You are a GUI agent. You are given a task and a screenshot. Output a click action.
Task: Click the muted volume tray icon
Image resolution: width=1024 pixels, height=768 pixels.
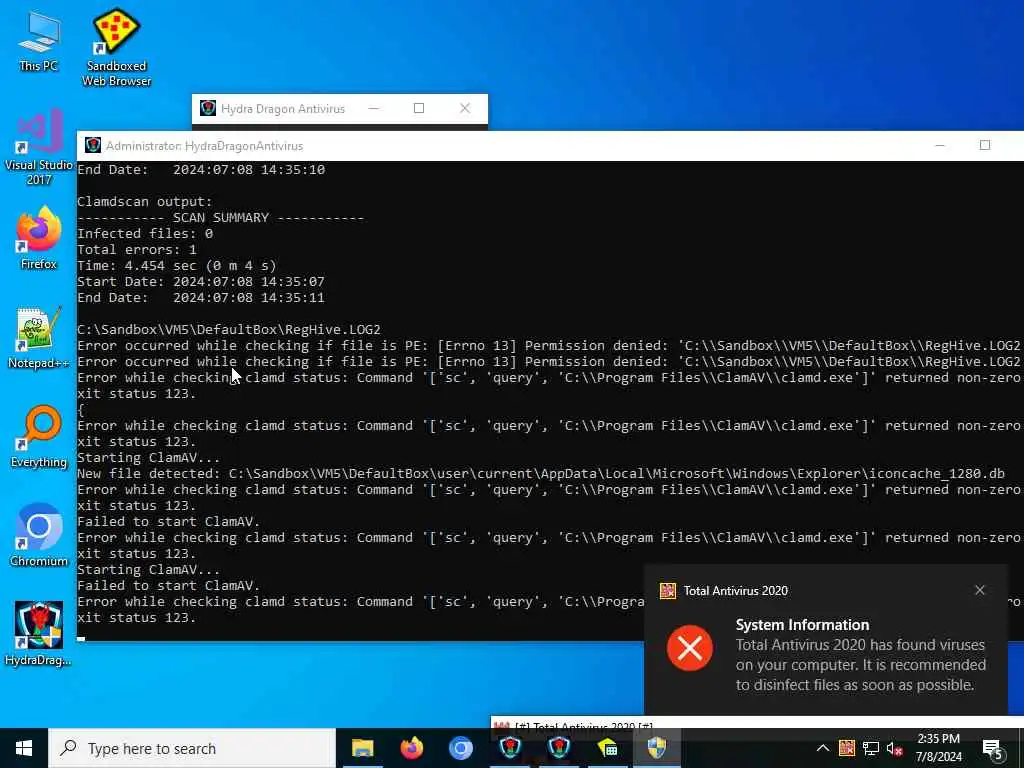(x=894, y=748)
